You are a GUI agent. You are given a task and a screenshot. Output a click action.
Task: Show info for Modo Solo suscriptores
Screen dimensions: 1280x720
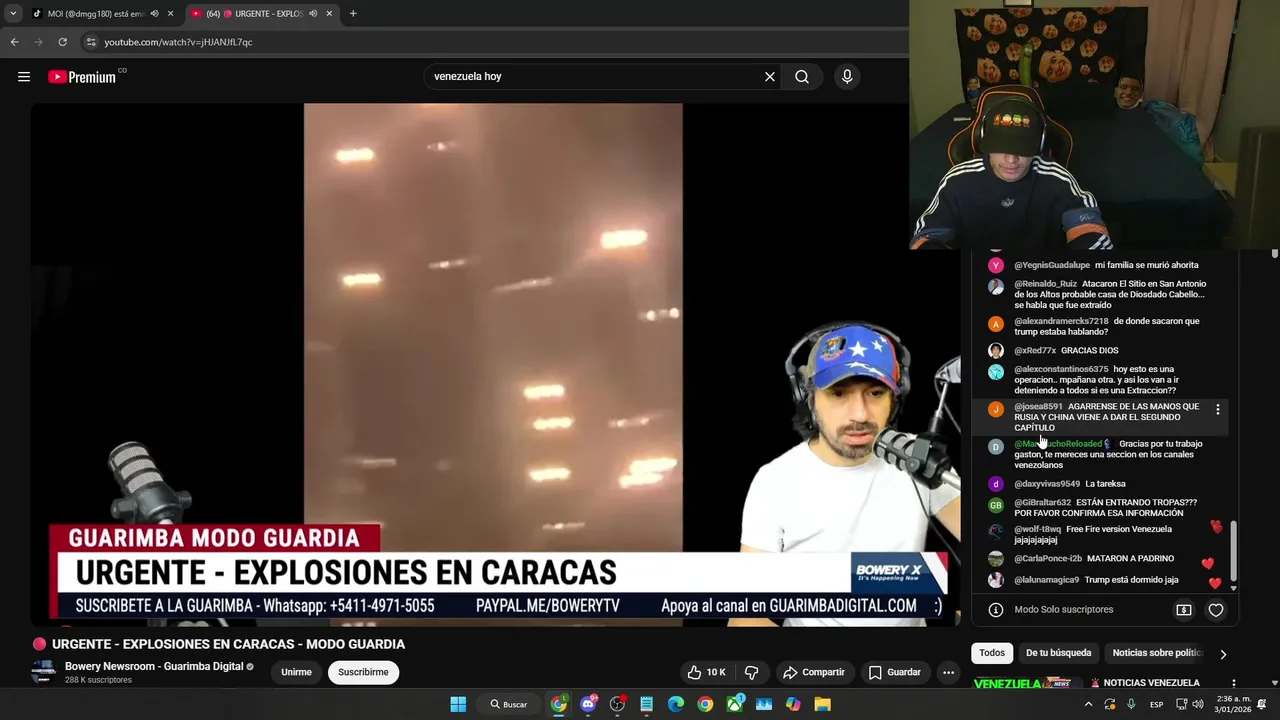pyautogui.click(x=996, y=610)
